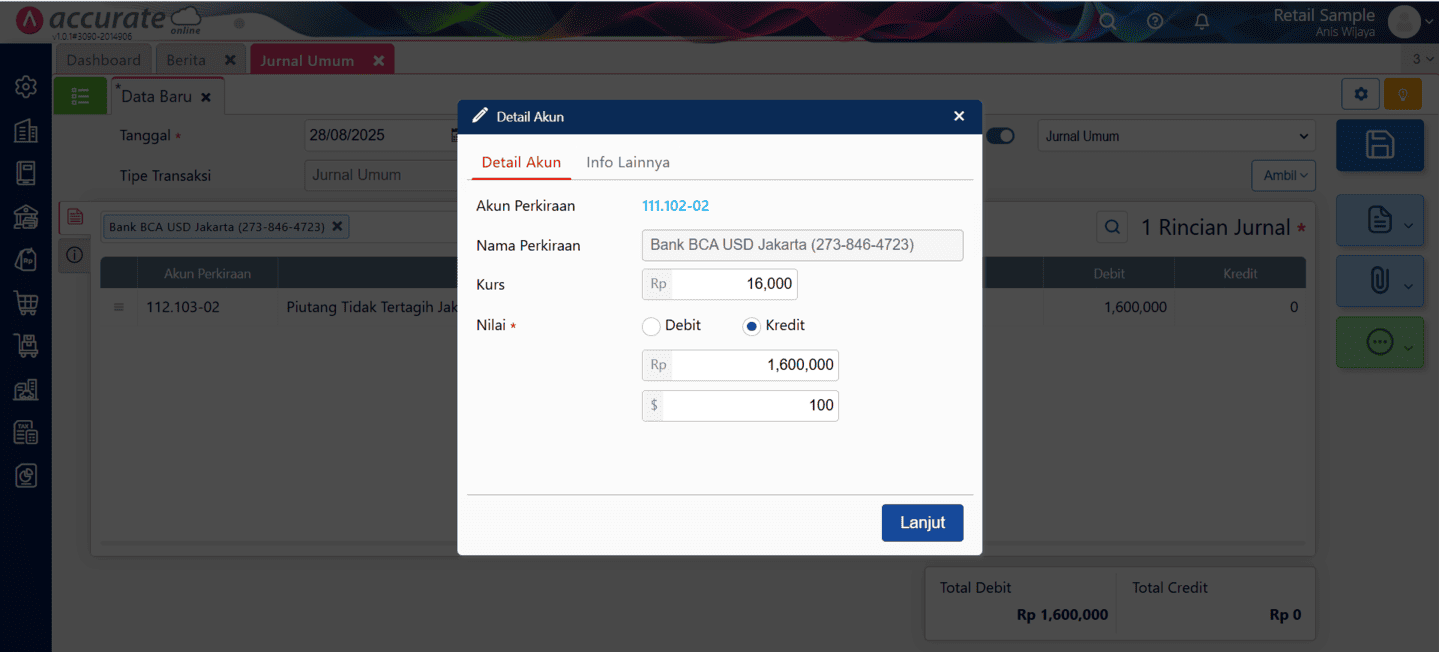Click the green list view icon
Image resolution: width=1439 pixels, height=652 pixels.
[x=80, y=96]
